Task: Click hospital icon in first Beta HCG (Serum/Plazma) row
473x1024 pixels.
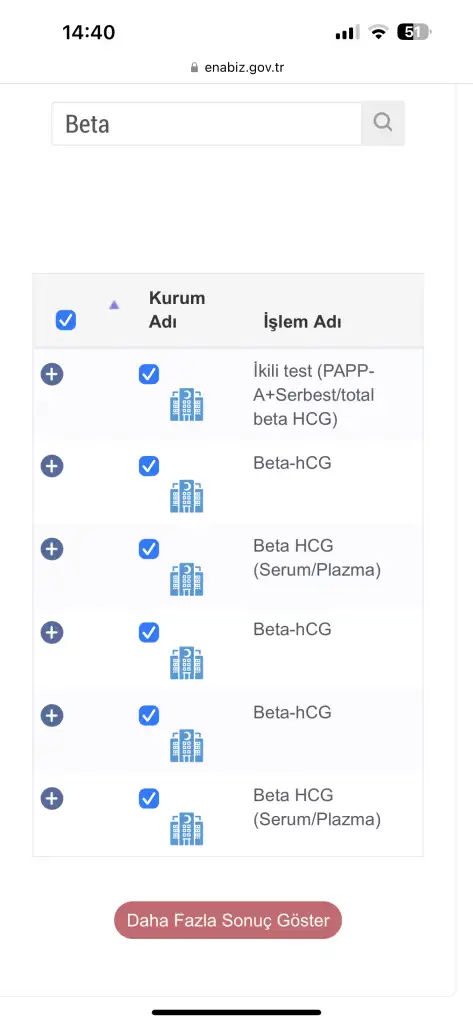Action: tap(187, 579)
